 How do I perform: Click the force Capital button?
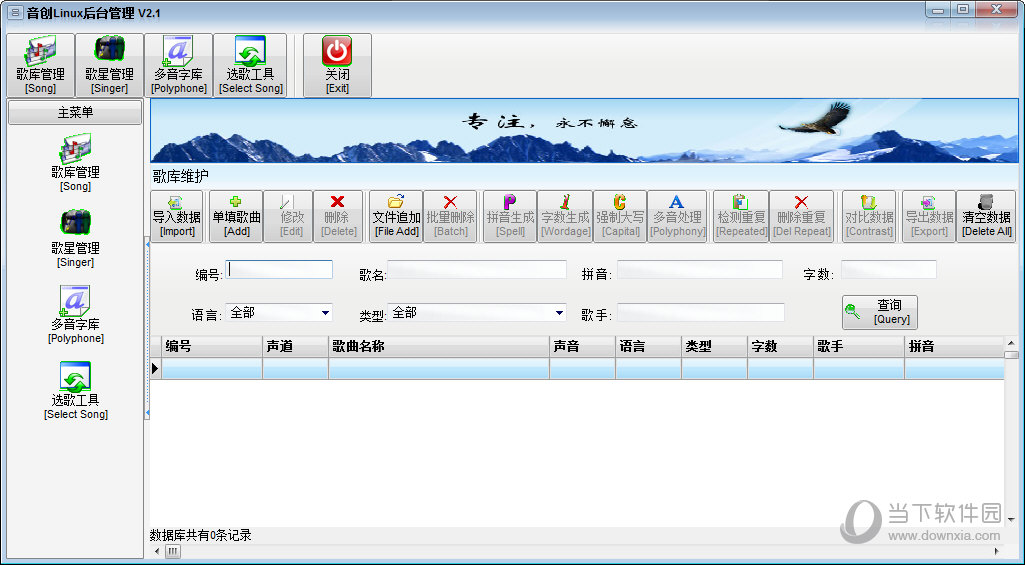point(620,216)
